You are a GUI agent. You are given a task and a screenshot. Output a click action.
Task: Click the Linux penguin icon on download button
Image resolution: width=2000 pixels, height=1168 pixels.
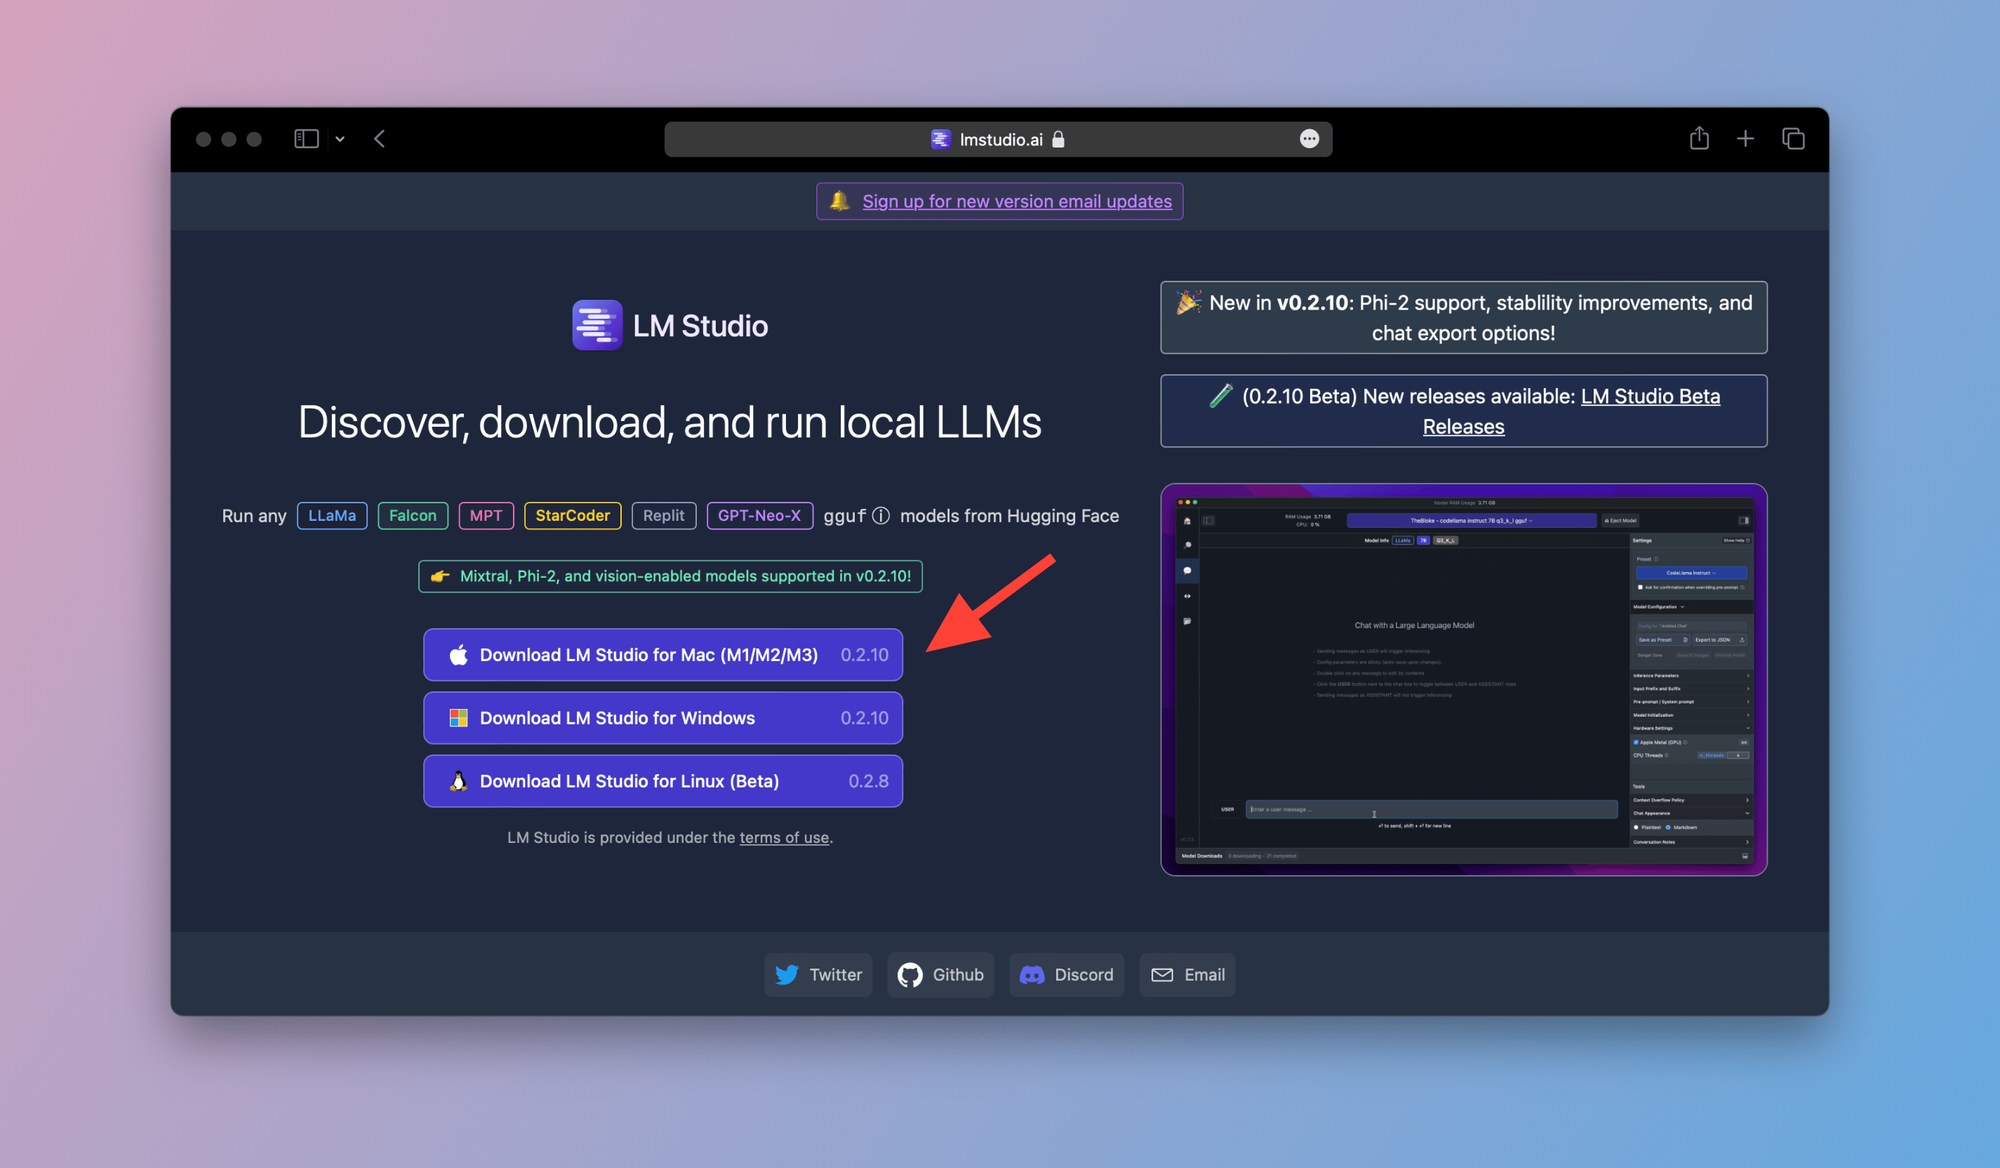(x=459, y=780)
